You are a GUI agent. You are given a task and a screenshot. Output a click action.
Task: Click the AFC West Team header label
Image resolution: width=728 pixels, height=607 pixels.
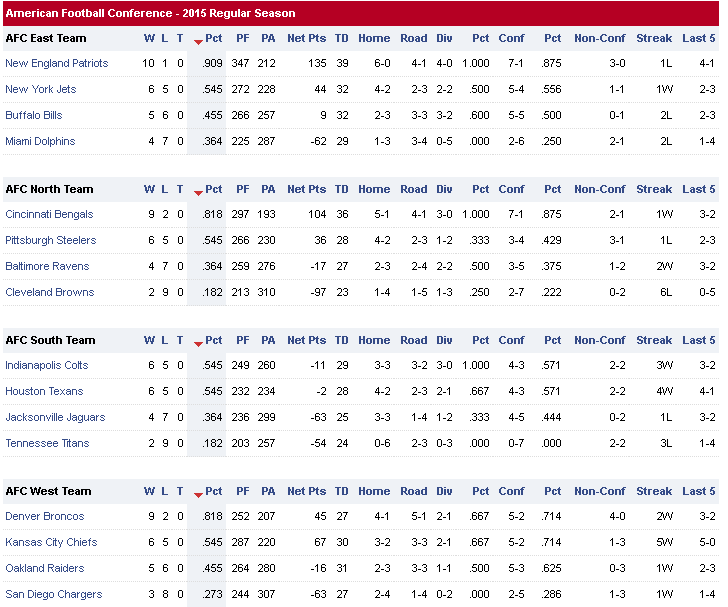tap(48, 491)
